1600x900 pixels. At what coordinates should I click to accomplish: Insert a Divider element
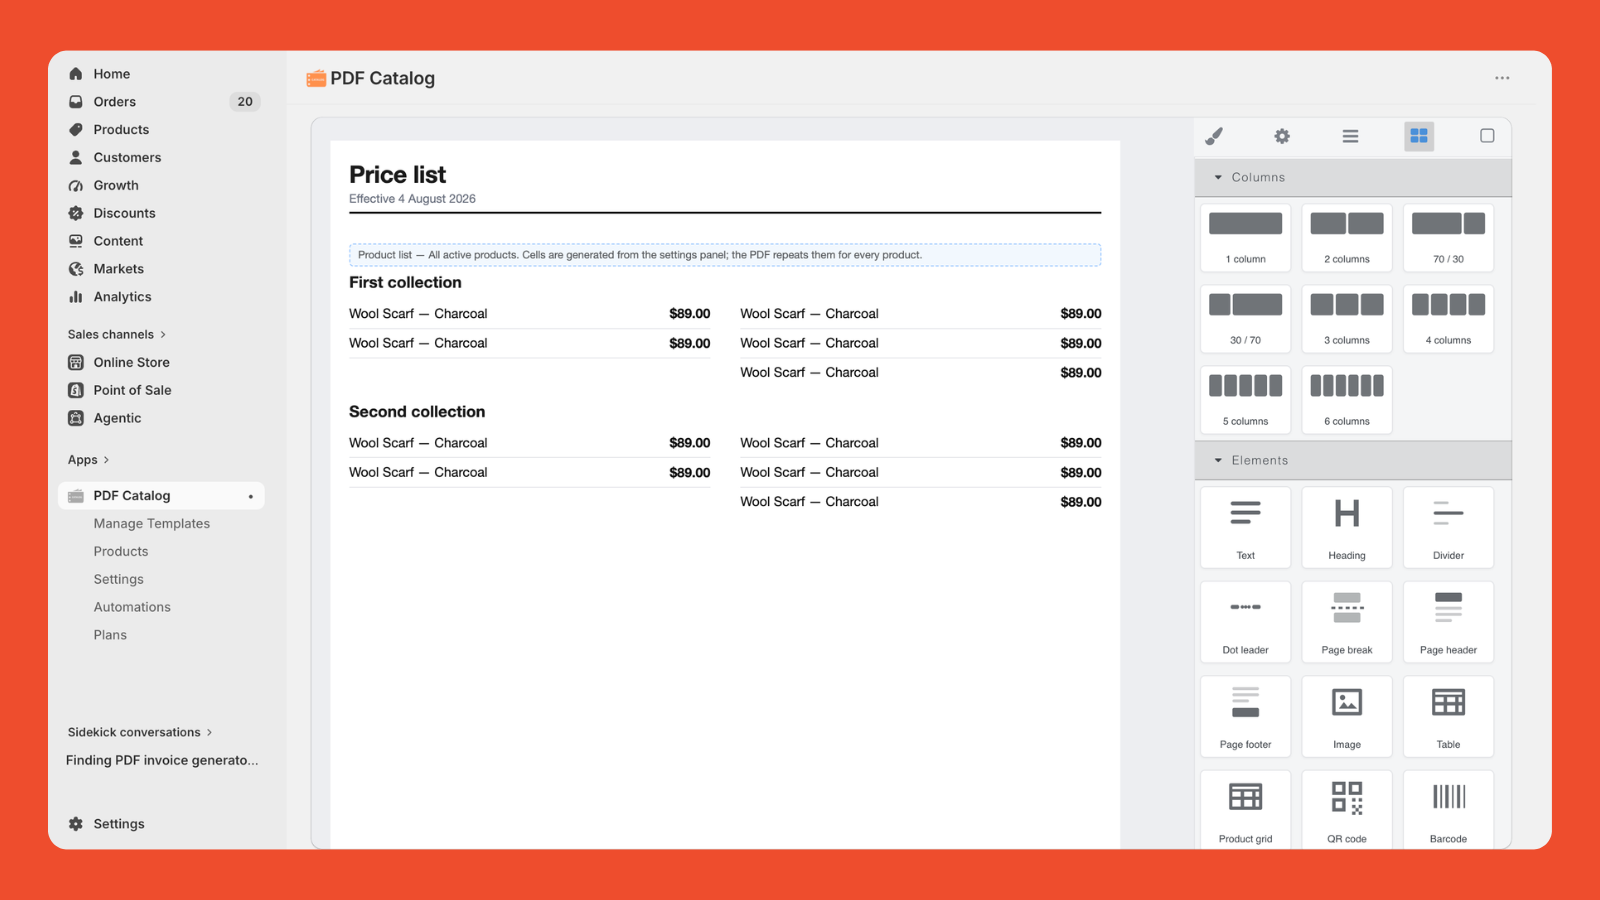click(x=1448, y=527)
